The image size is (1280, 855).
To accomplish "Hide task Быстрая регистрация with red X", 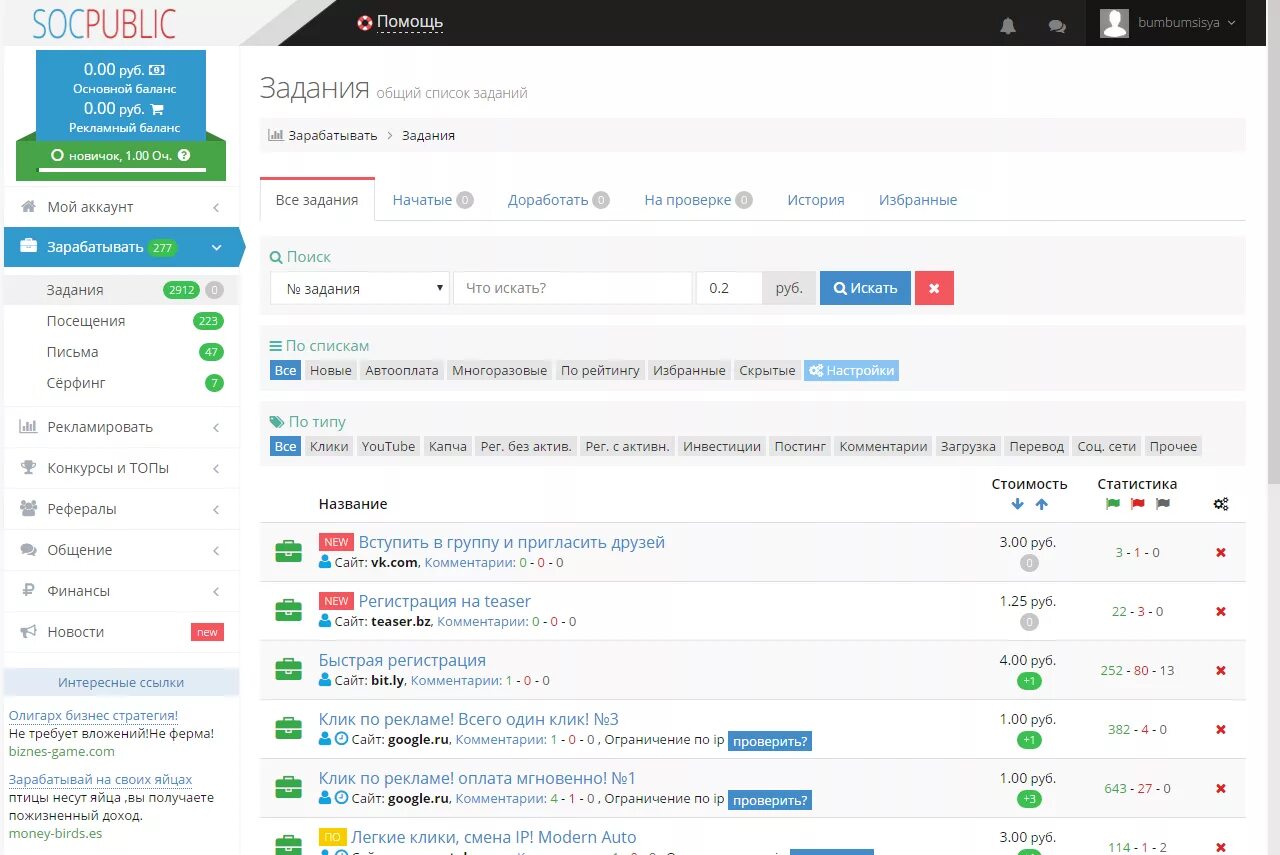I will click(x=1221, y=670).
